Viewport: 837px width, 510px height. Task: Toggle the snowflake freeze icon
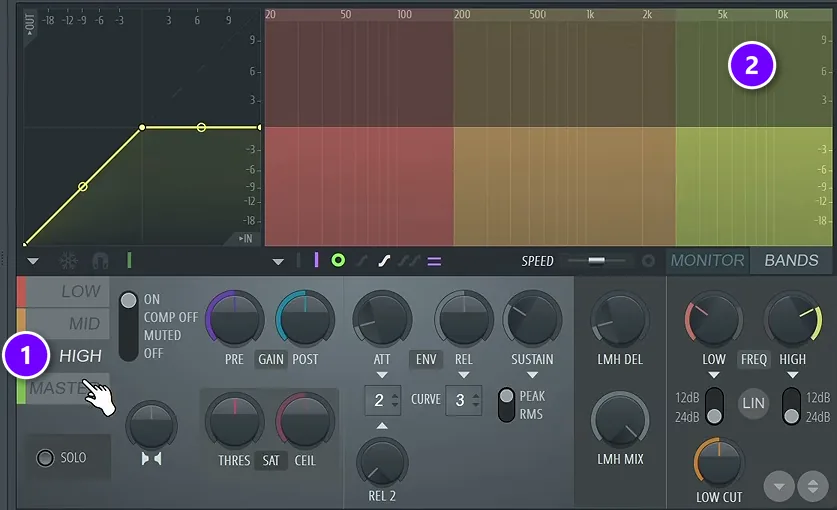pyautogui.click(x=68, y=261)
